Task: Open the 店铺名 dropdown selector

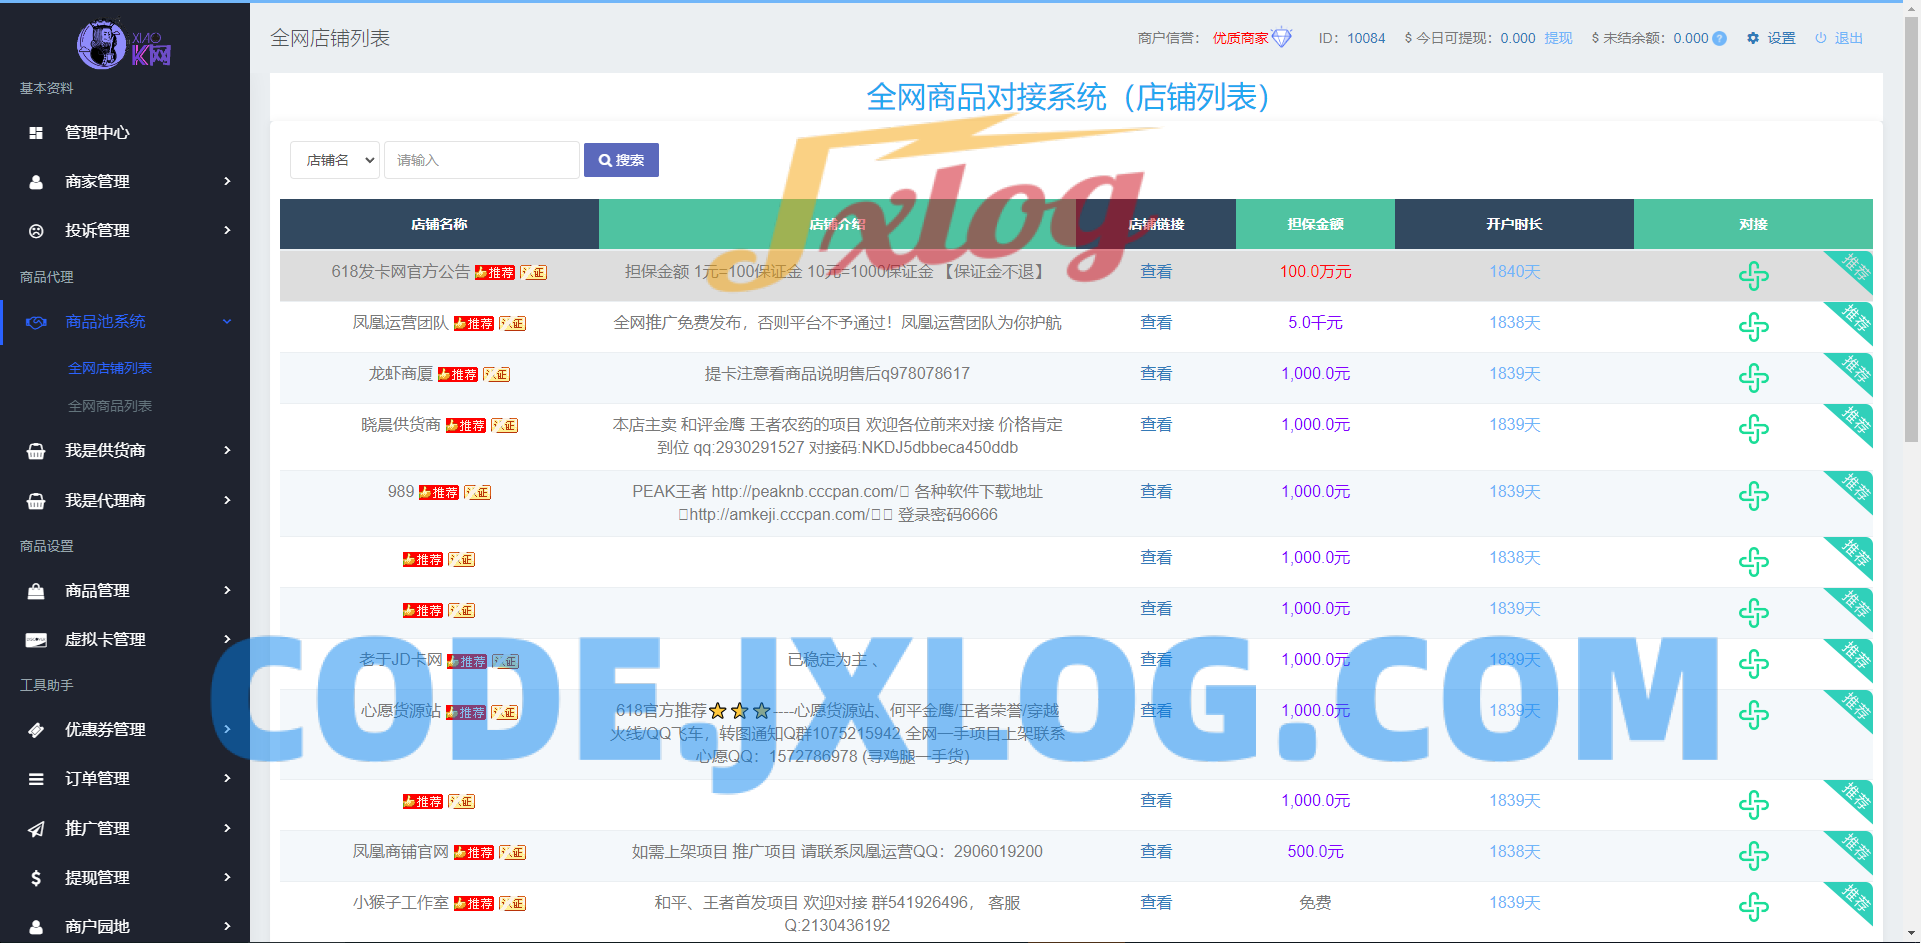Action: point(334,159)
